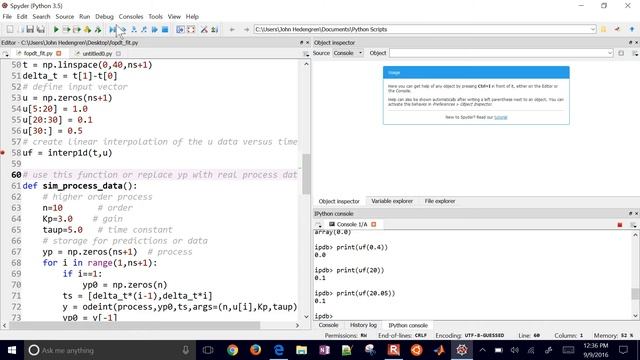This screenshot has height=360, width=640.
Task: Click the Run current line debugger icon
Action: [123, 29]
